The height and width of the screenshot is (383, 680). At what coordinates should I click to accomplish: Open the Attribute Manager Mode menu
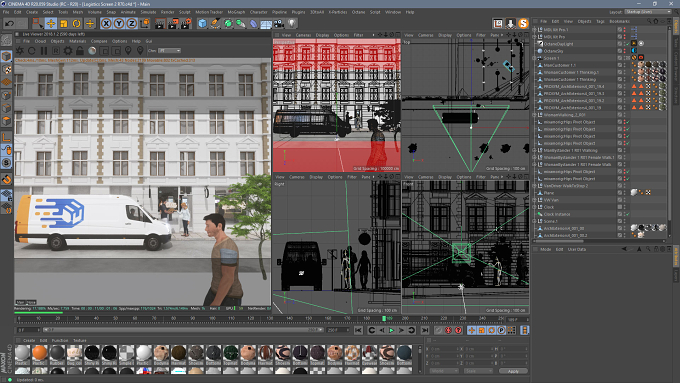pos(545,249)
